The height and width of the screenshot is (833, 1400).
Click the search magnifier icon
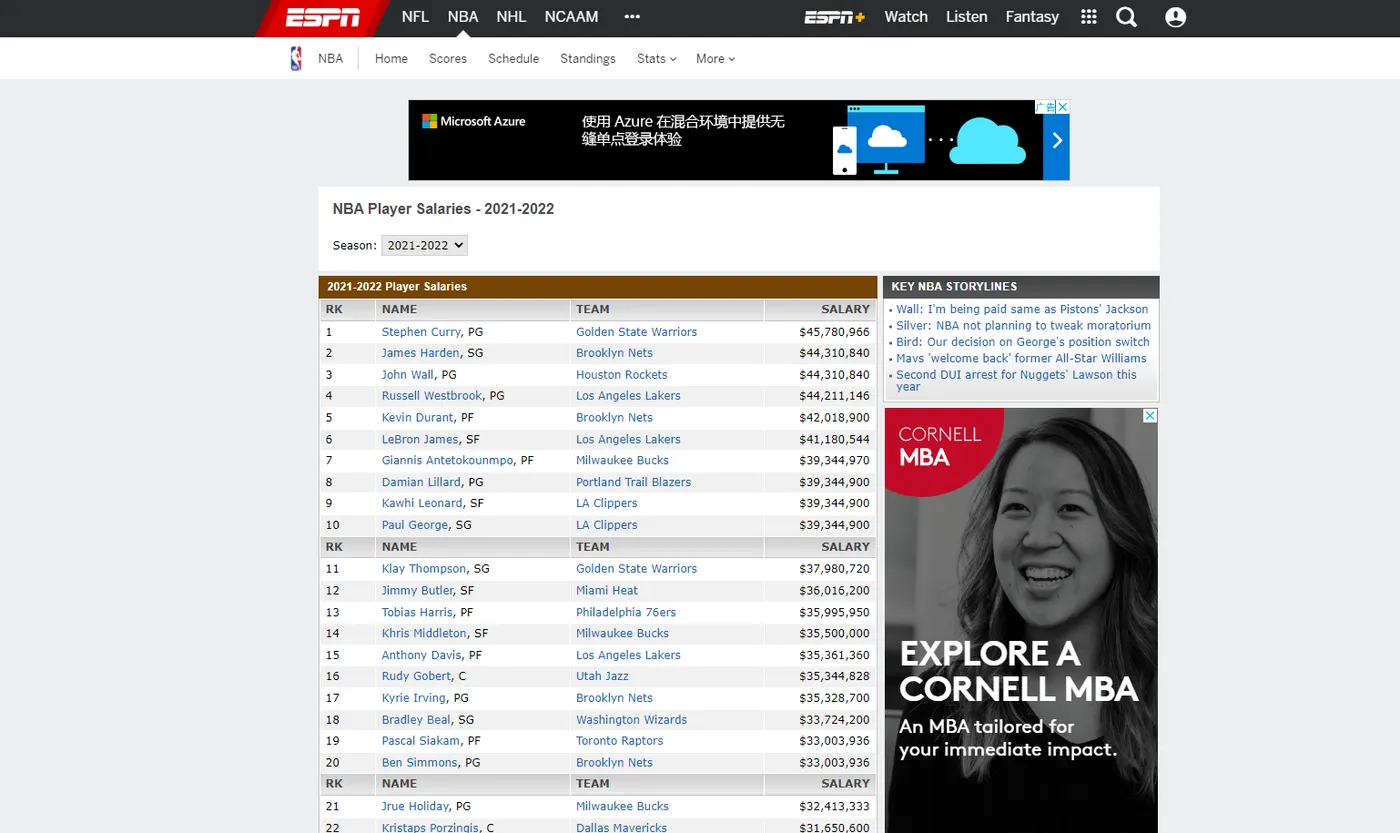coord(1127,17)
